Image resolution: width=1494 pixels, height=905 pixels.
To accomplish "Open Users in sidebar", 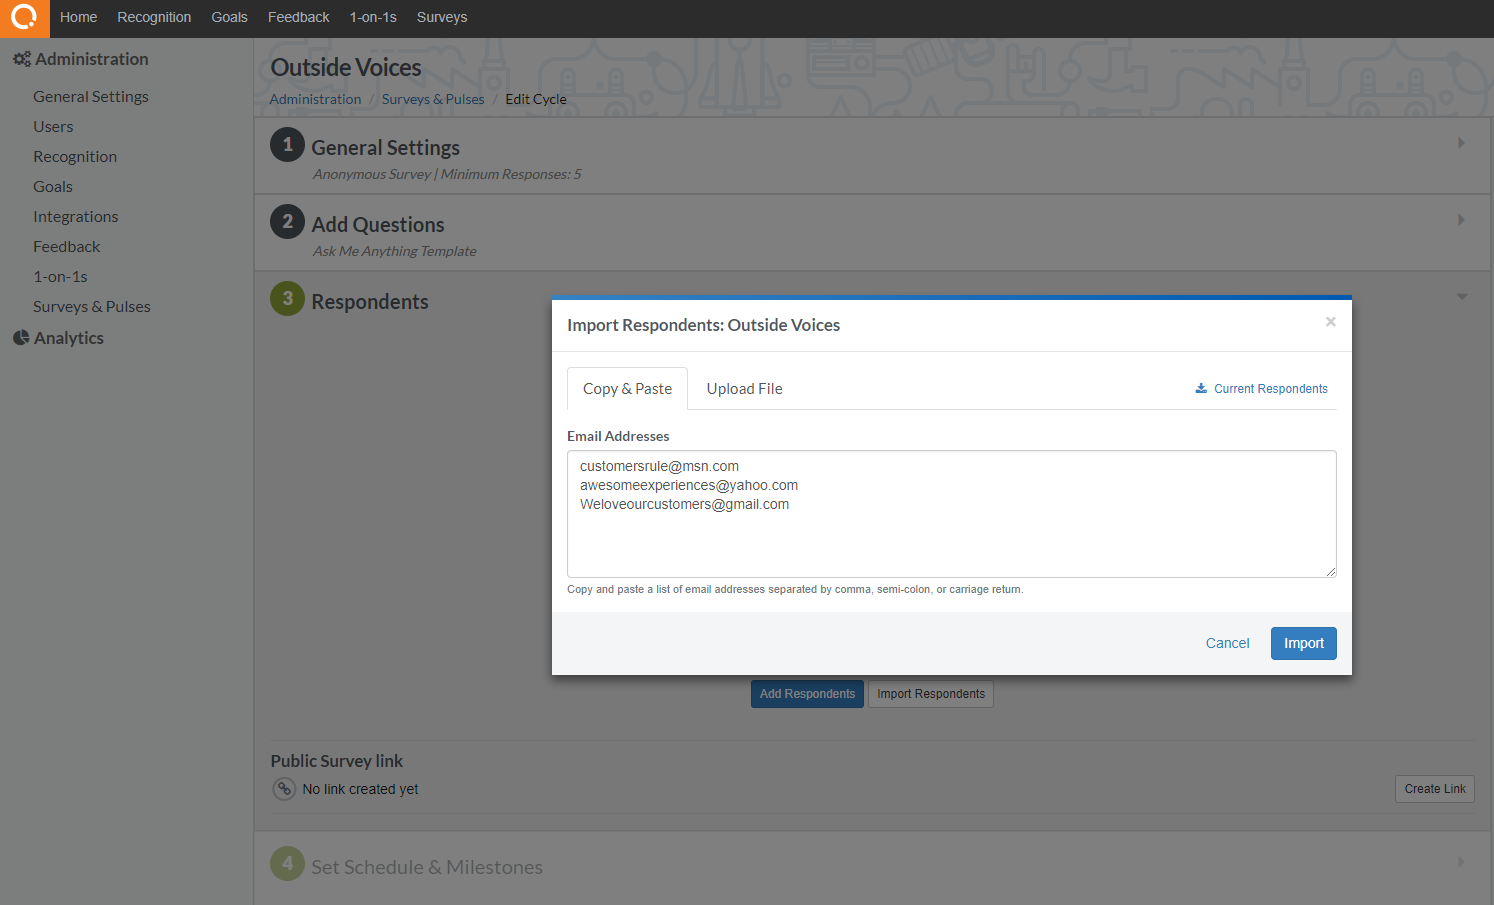I will 53,126.
